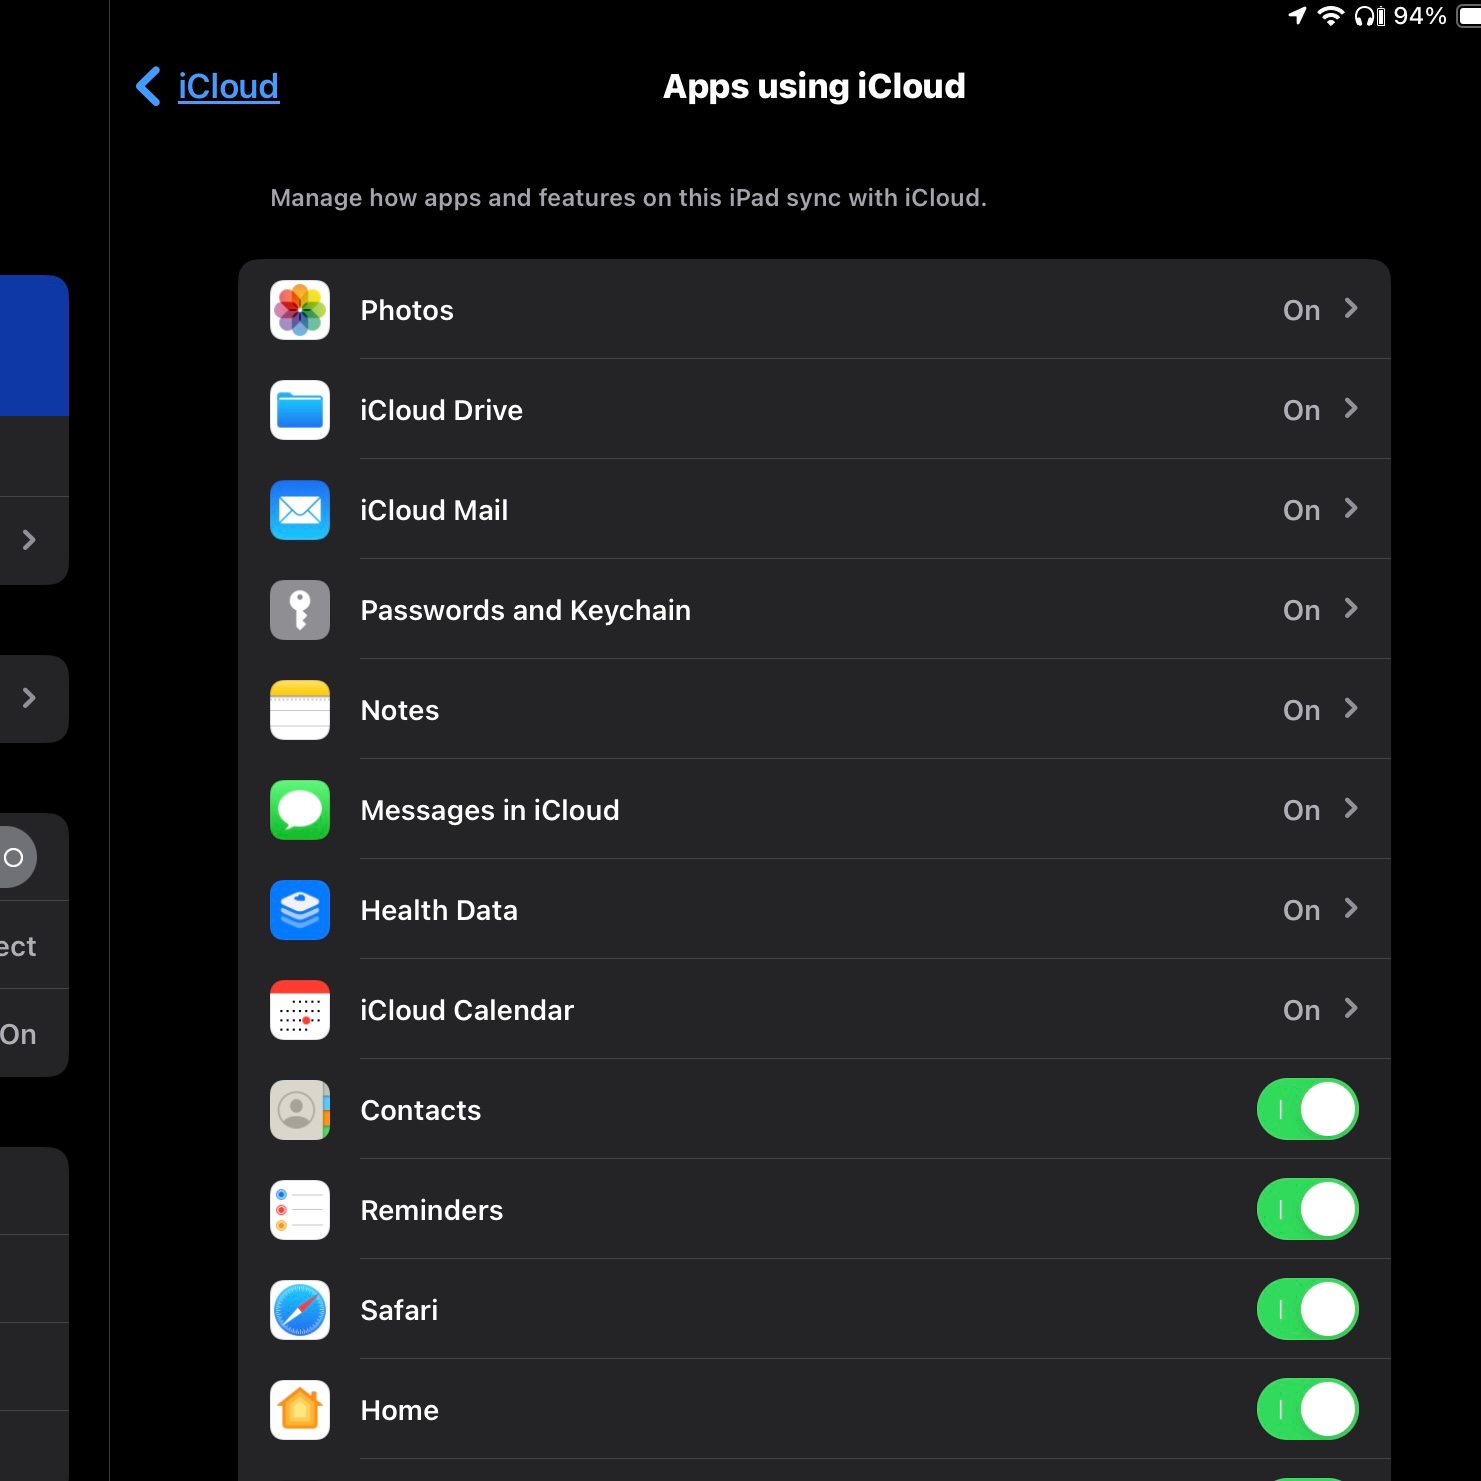This screenshot has height=1481, width=1481.
Task: Go back to the iCloud page
Action: pyautogui.click(x=205, y=86)
